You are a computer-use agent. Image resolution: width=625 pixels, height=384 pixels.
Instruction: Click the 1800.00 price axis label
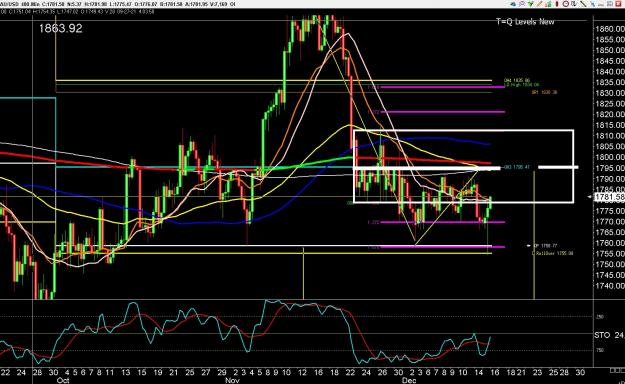[609, 157]
